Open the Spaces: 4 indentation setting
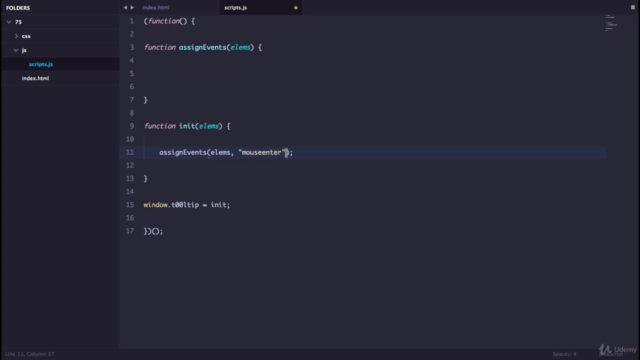 tap(564, 354)
